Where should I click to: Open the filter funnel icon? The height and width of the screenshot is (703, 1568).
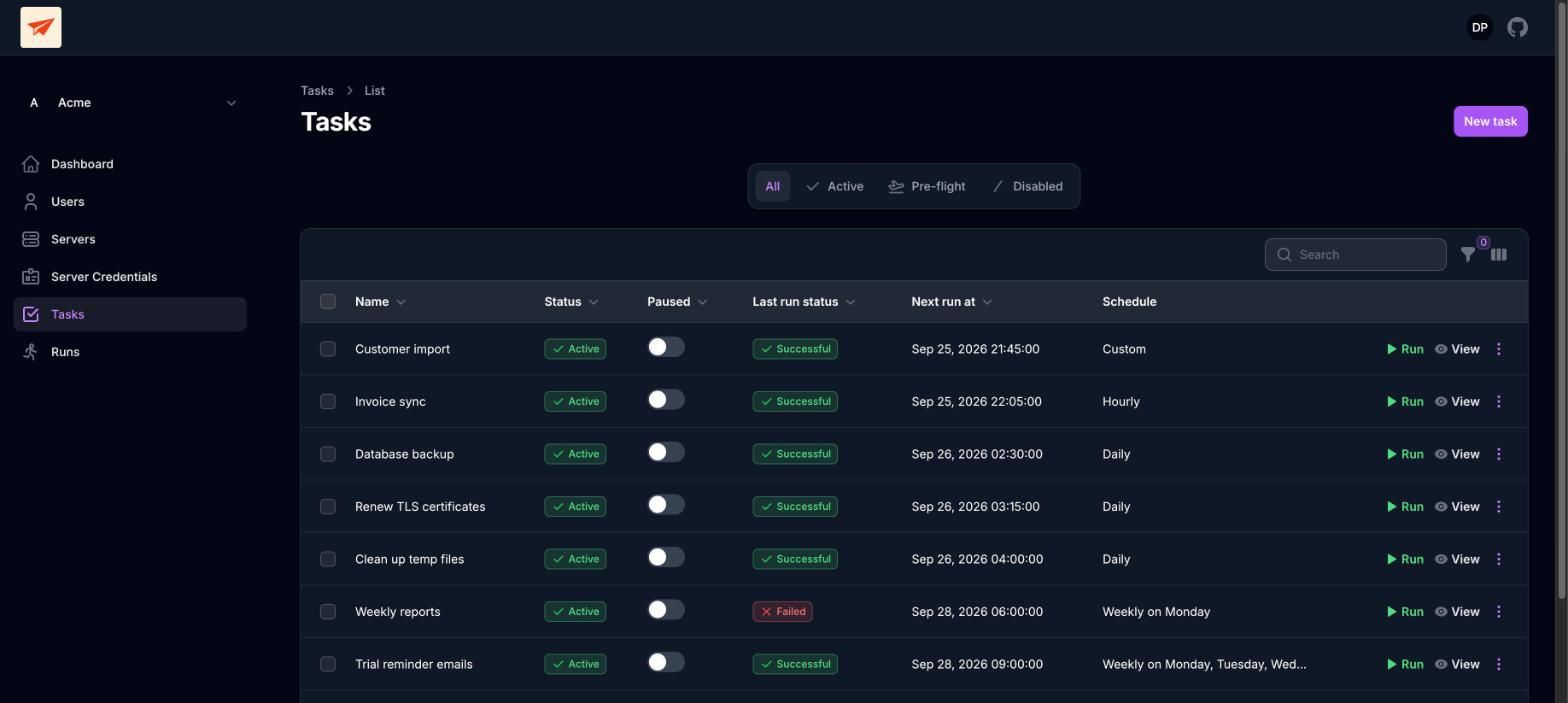coord(1467,255)
